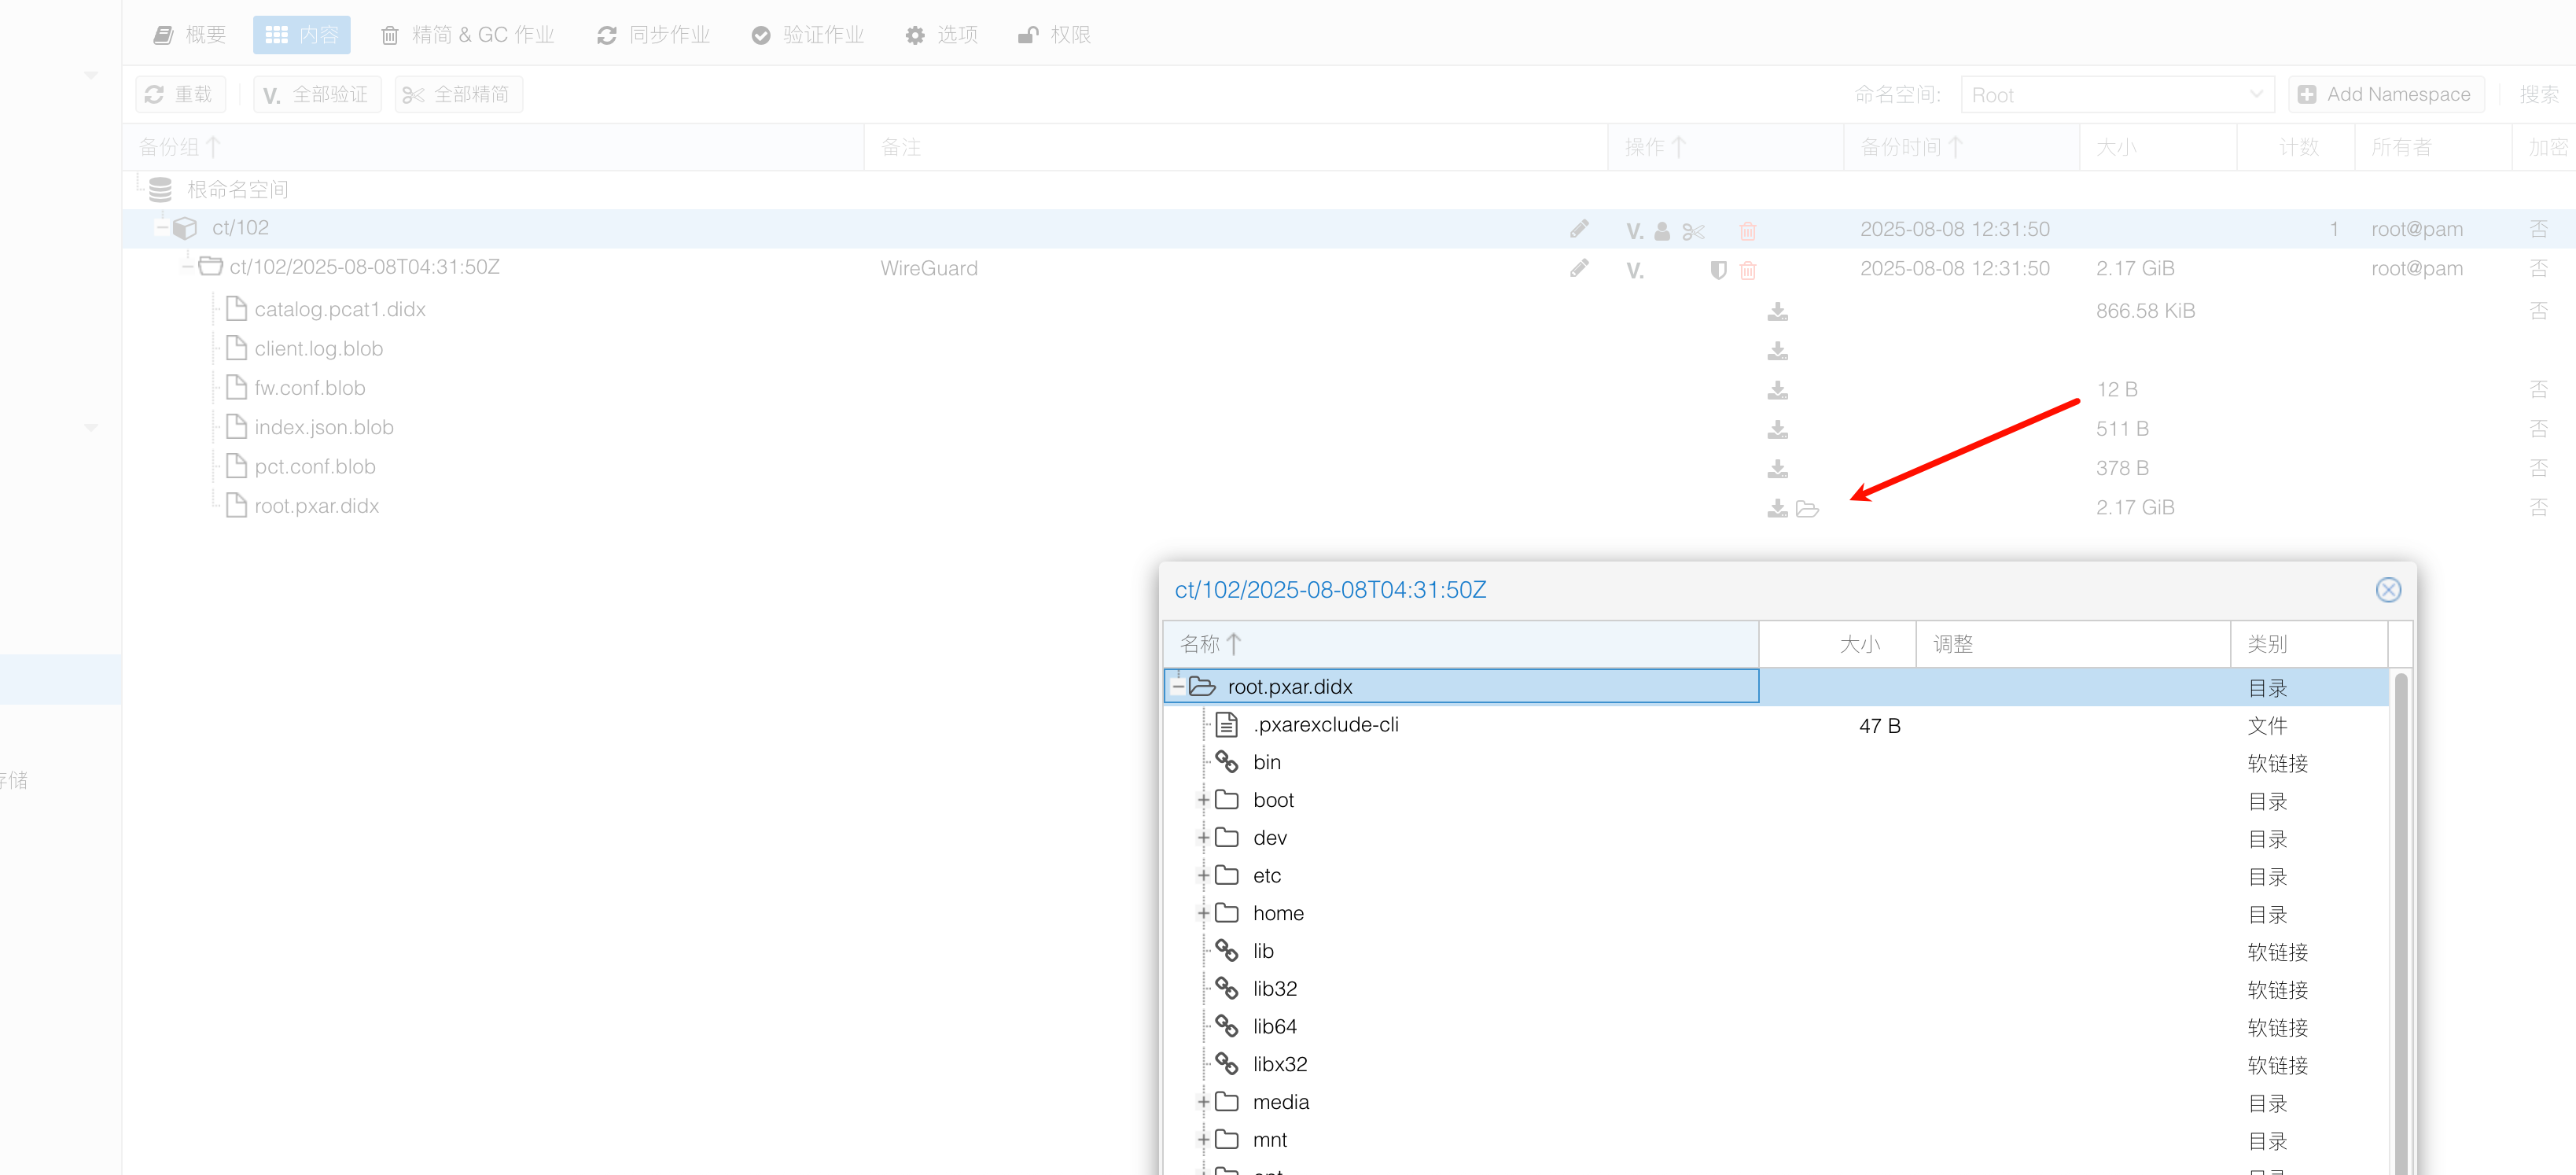Image resolution: width=2576 pixels, height=1175 pixels.
Task: Click edit pencil for WireGuard snapshot note
Action: pyautogui.click(x=1579, y=268)
